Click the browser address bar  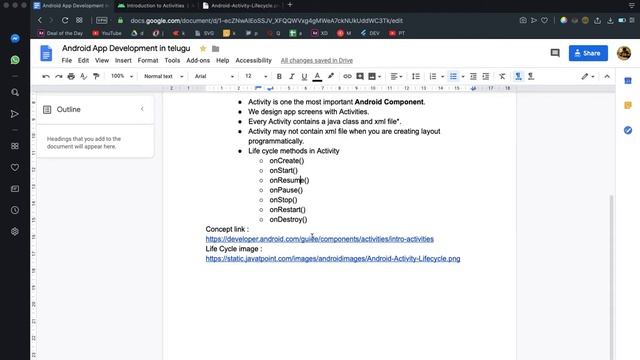266,20
